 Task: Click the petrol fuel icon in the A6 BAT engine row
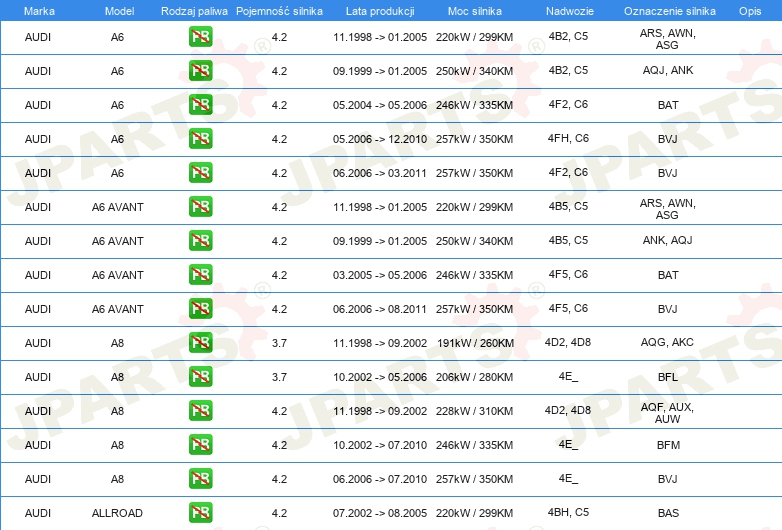point(200,105)
